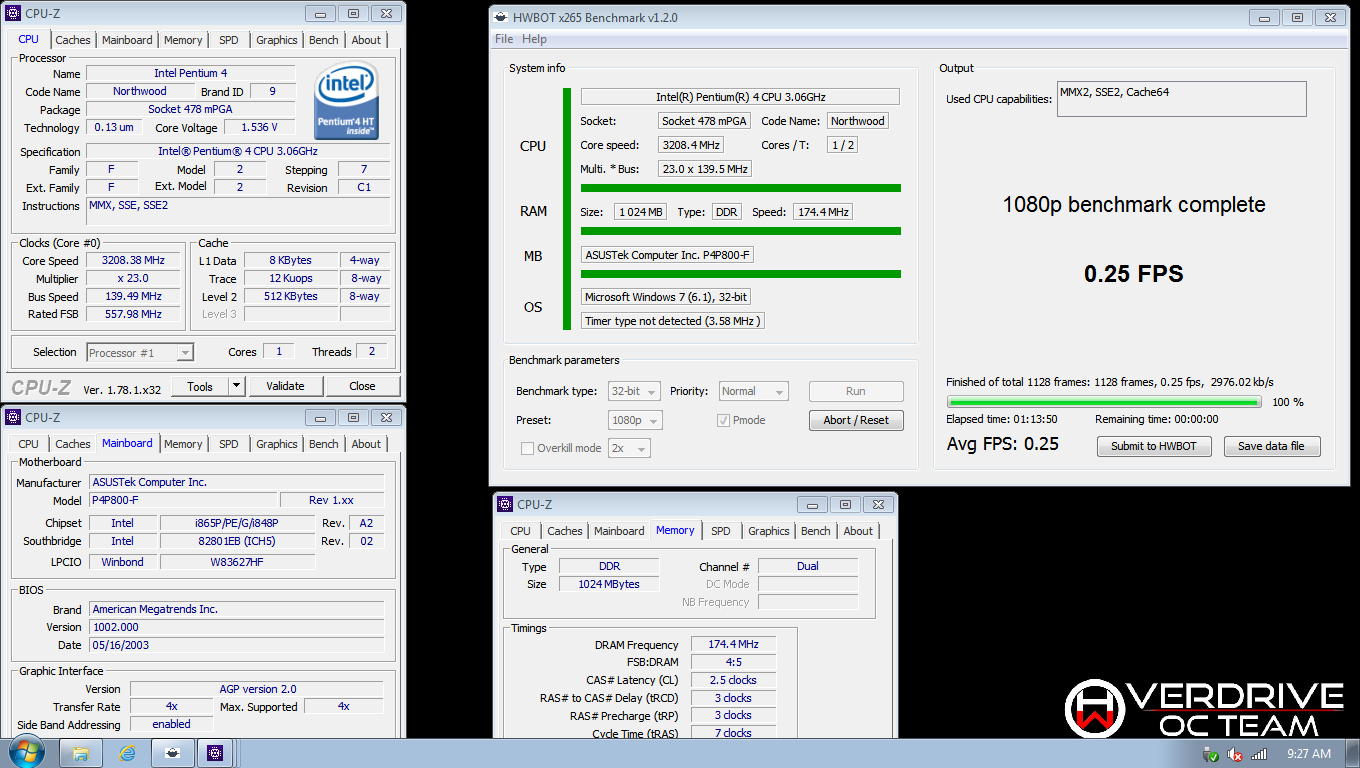1360x768 pixels.
Task: Click the 0.25 FPS result text
Action: click(1133, 274)
